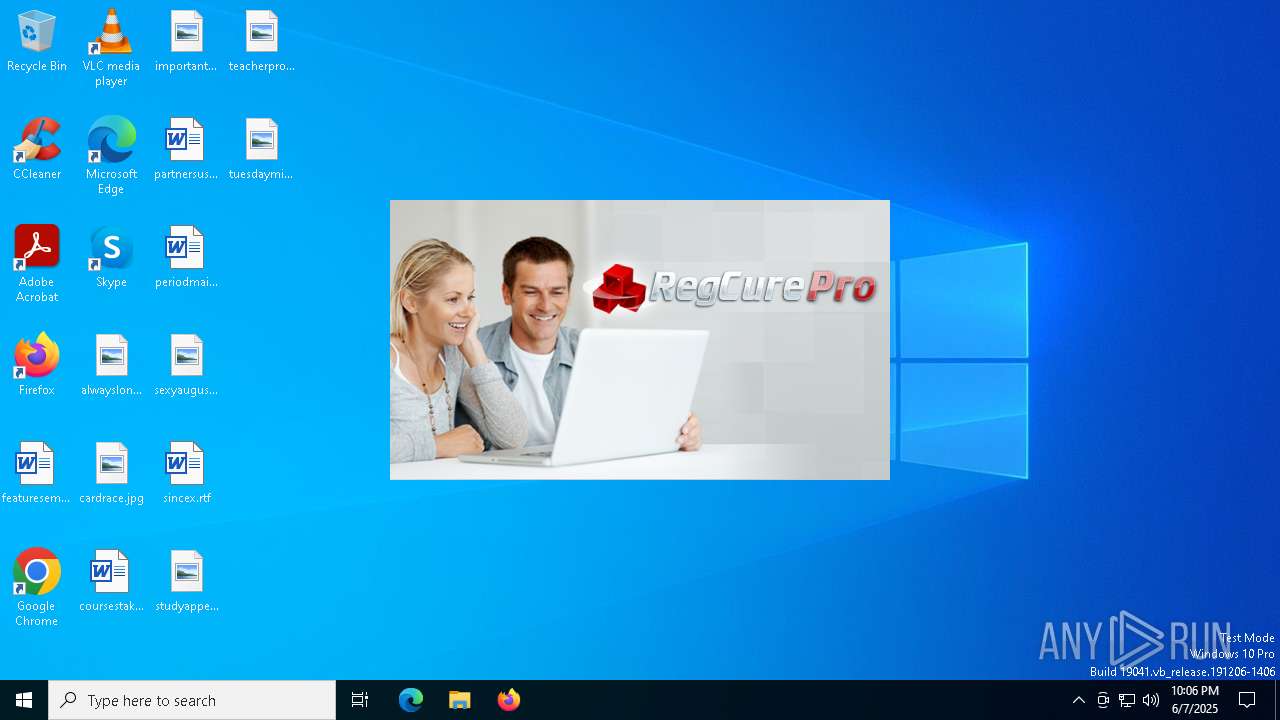This screenshot has height=720, width=1280.
Task: Click the RegCure Pro splash screen image
Action: [x=640, y=340]
